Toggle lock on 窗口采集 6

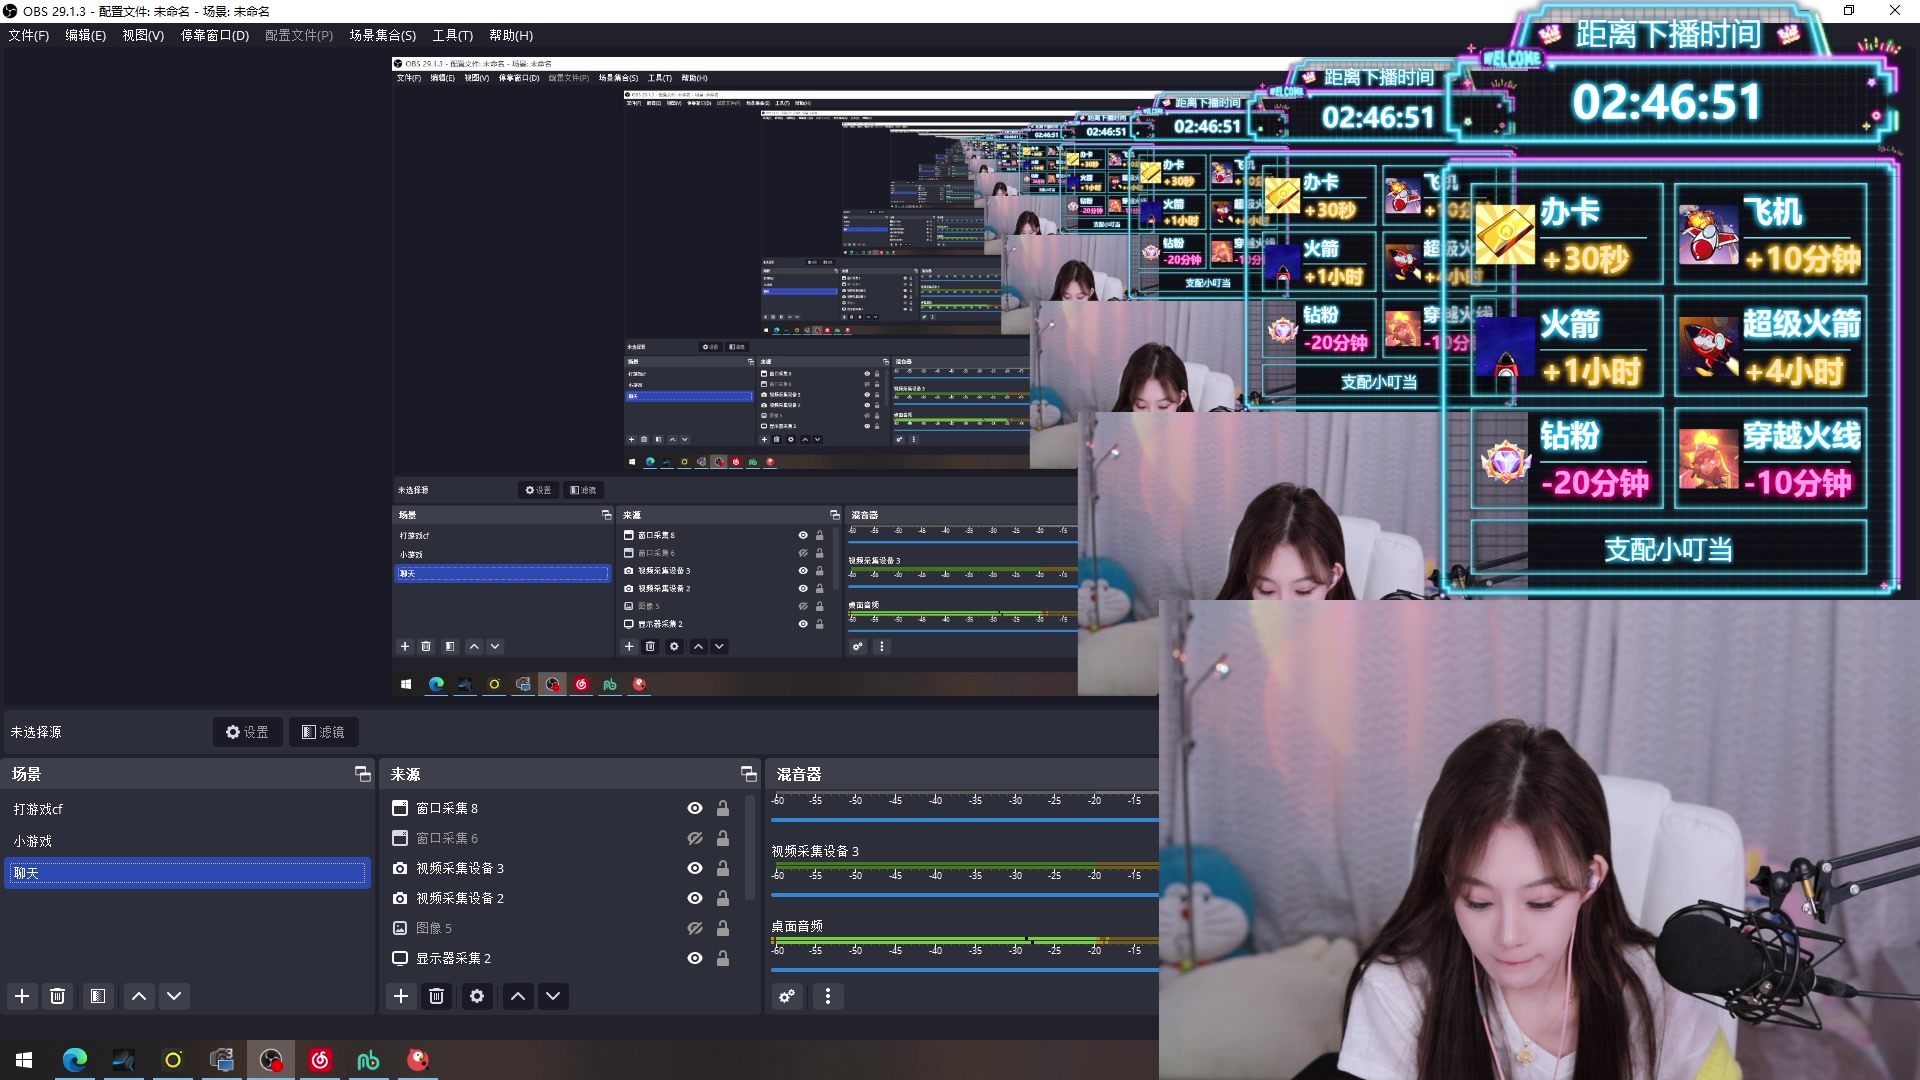723,838
